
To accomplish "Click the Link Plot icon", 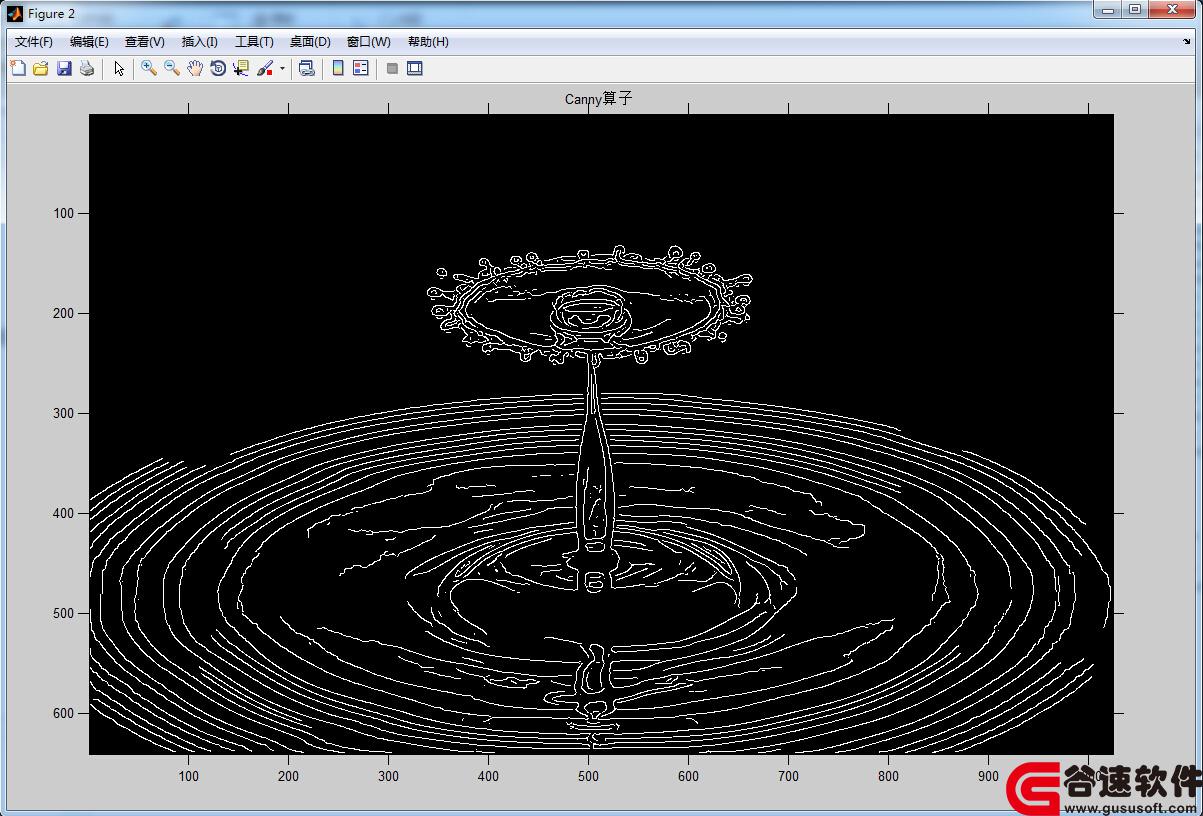I will tap(307, 68).
